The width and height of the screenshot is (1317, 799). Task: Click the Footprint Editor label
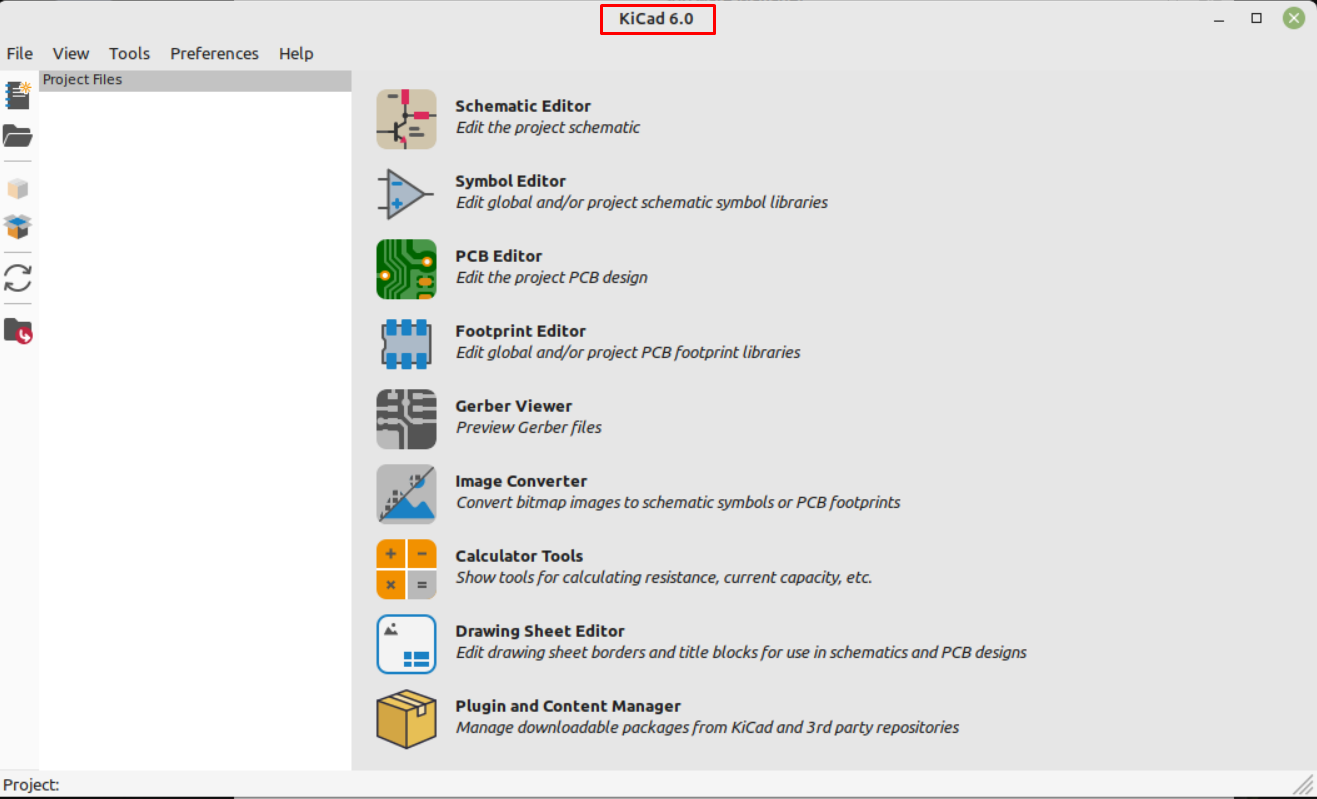(x=520, y=331)
